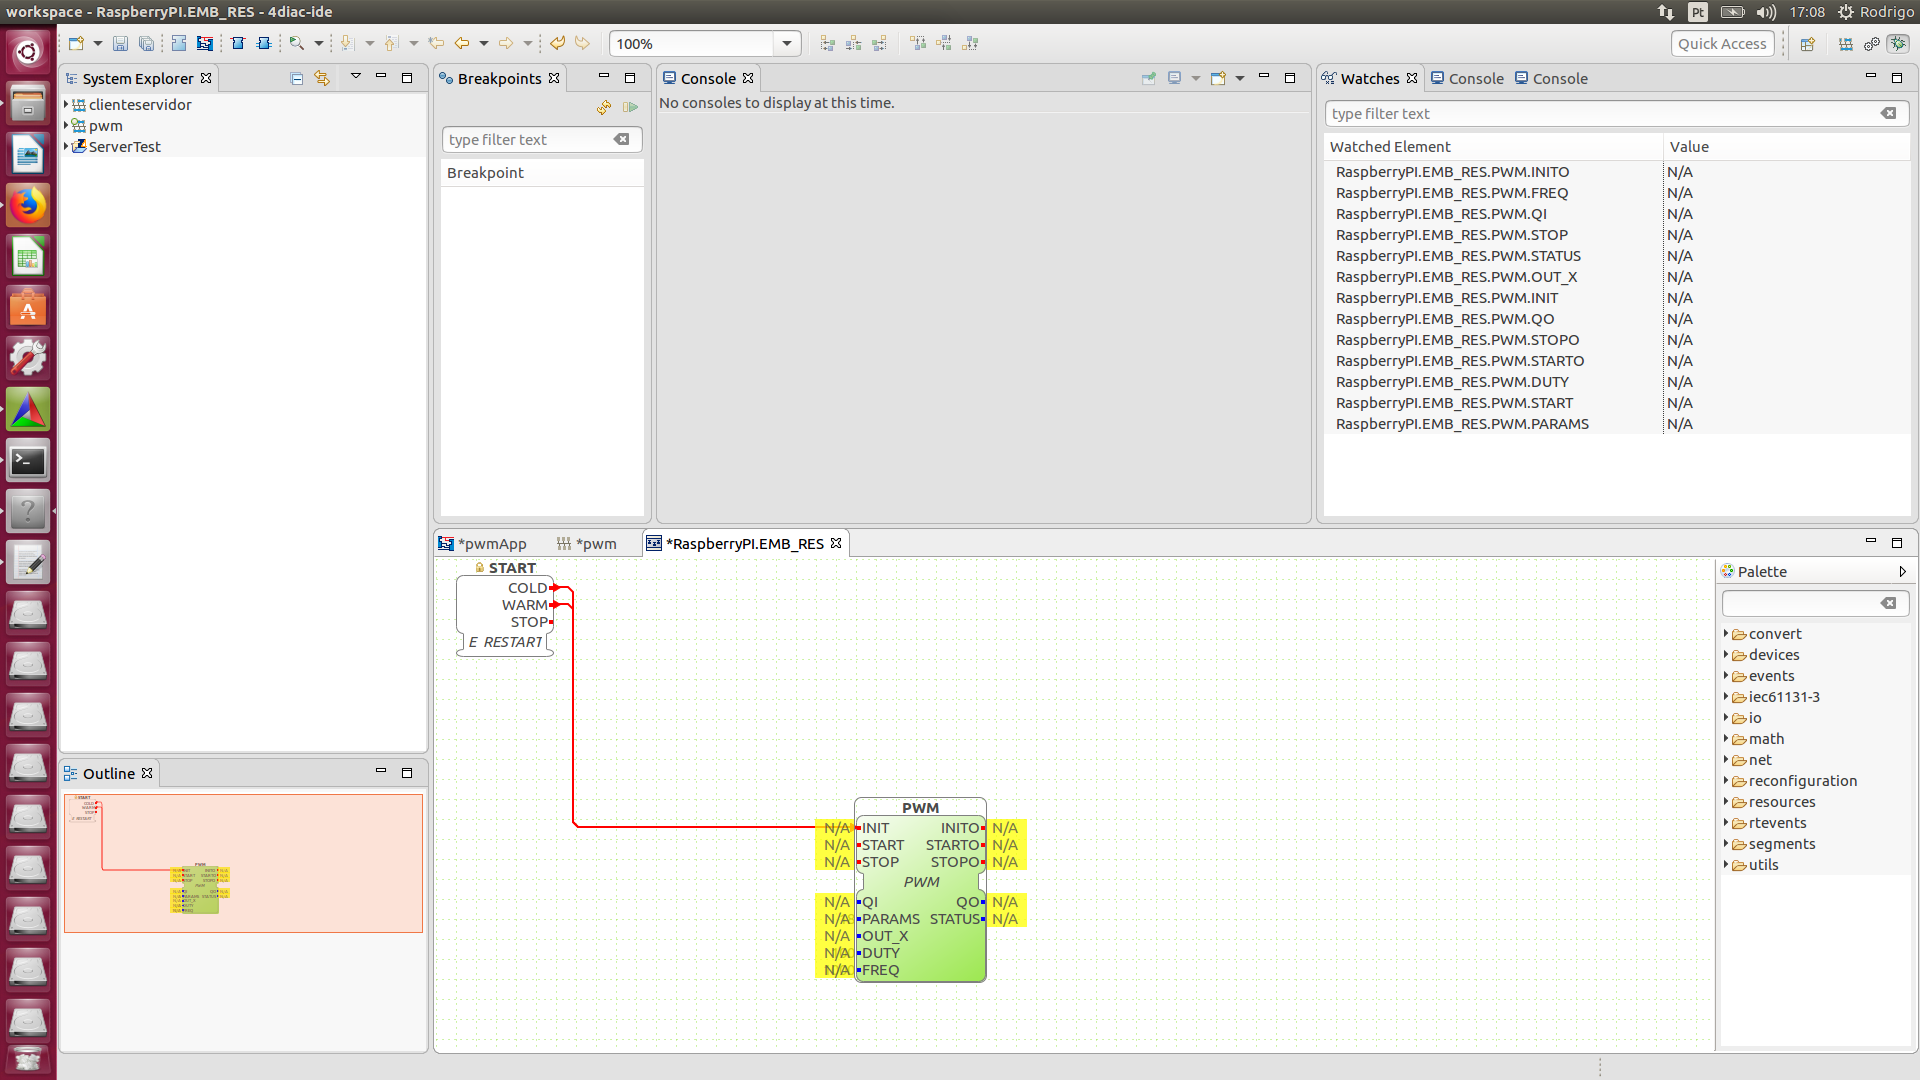Viewport: 1920px width, 1080px height.
Task: Click the Pin Console icon
Action: pos(1149,78)
